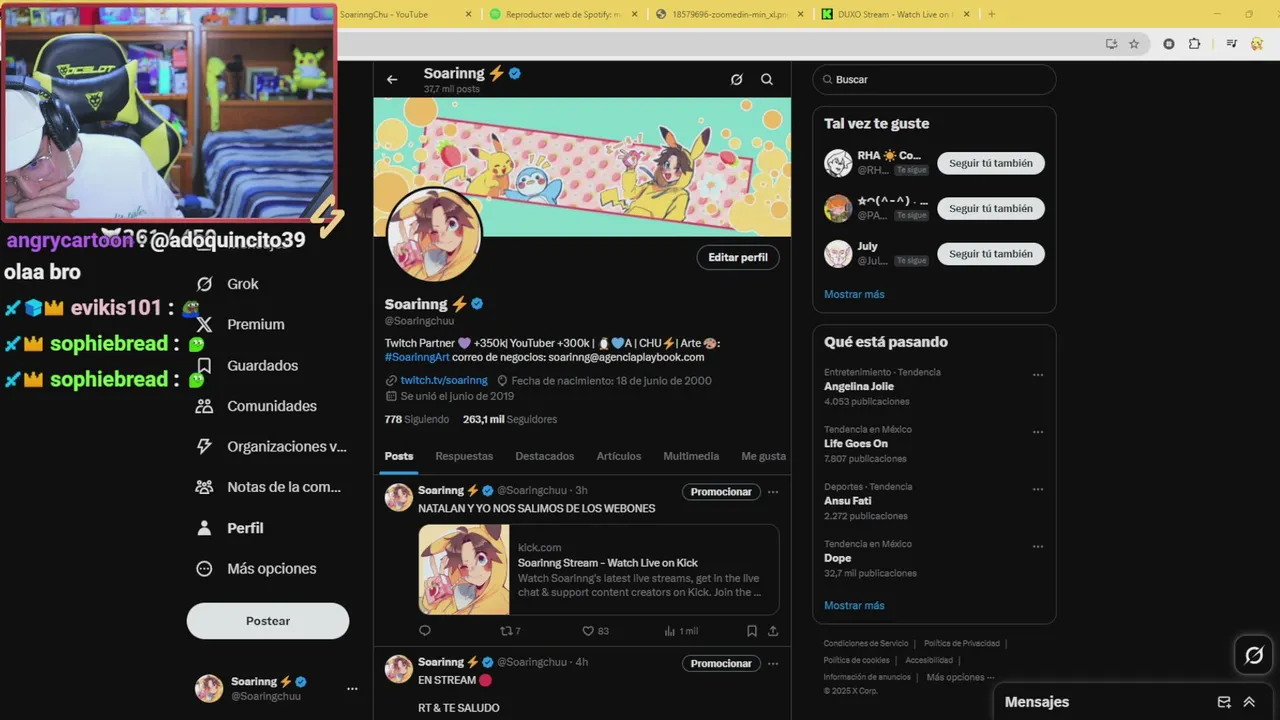The width and height of the screenshot is (1280, 720).
Task: Switch to the Respuestas tab
Action: pyautogui.click(x=464, y=456)
